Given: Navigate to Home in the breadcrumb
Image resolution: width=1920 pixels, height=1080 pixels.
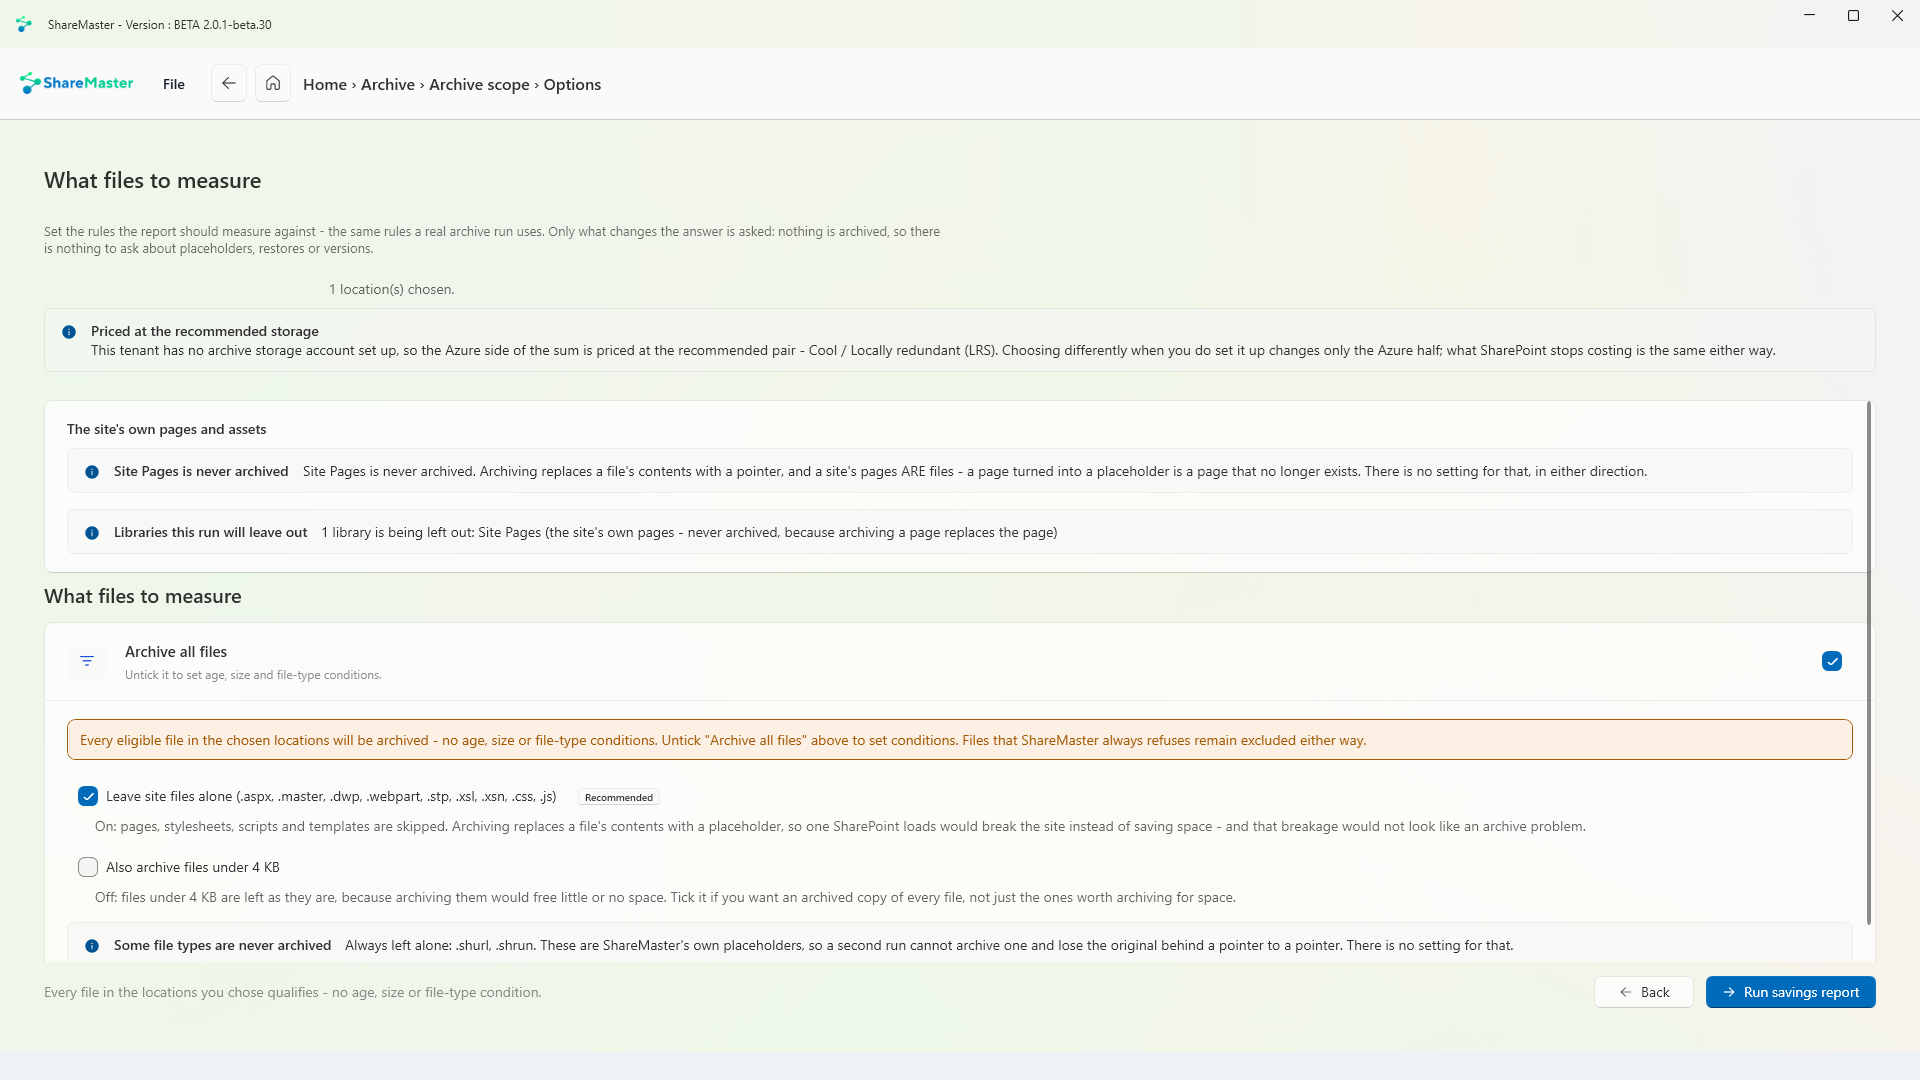Looking at the screenshot, I should pos(325,84).
